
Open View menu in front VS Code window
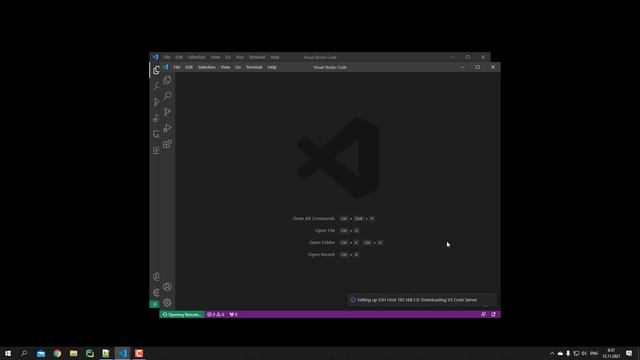225,67
